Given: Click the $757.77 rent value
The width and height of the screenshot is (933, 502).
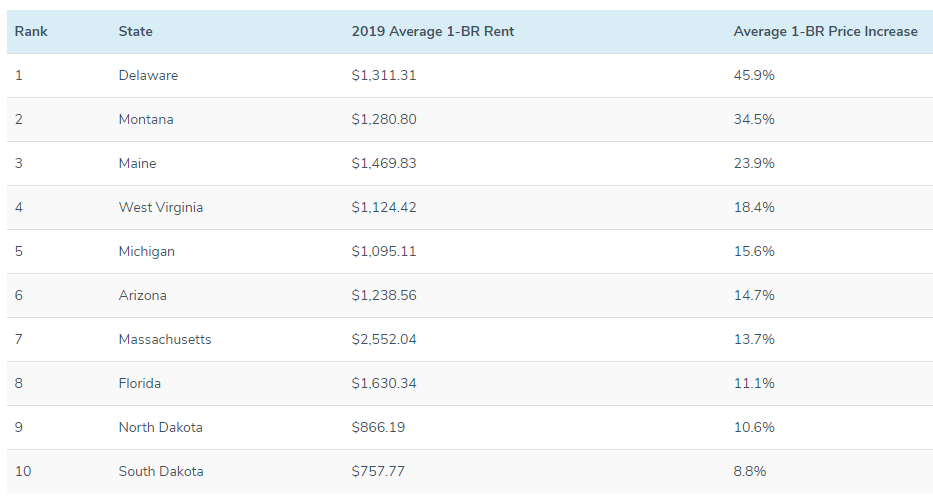Looking at the screenshot, I should coord(378,471).
